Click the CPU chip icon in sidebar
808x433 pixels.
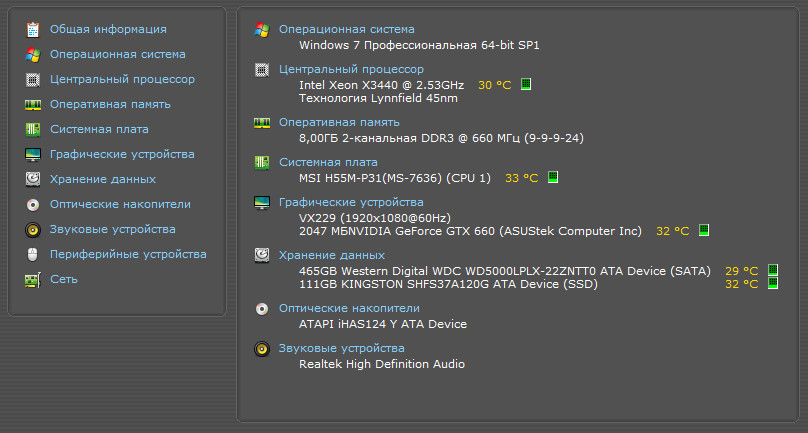(x=33, y=79)
